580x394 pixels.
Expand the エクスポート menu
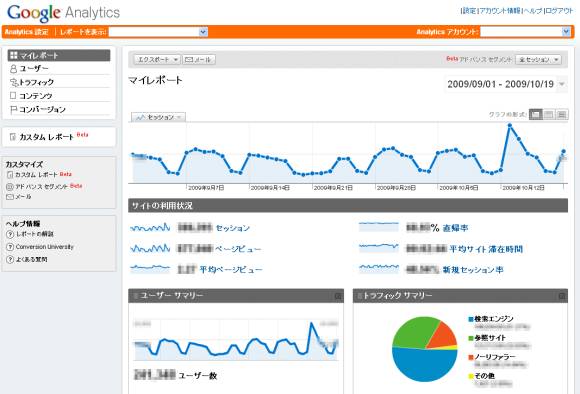point(157,60)
